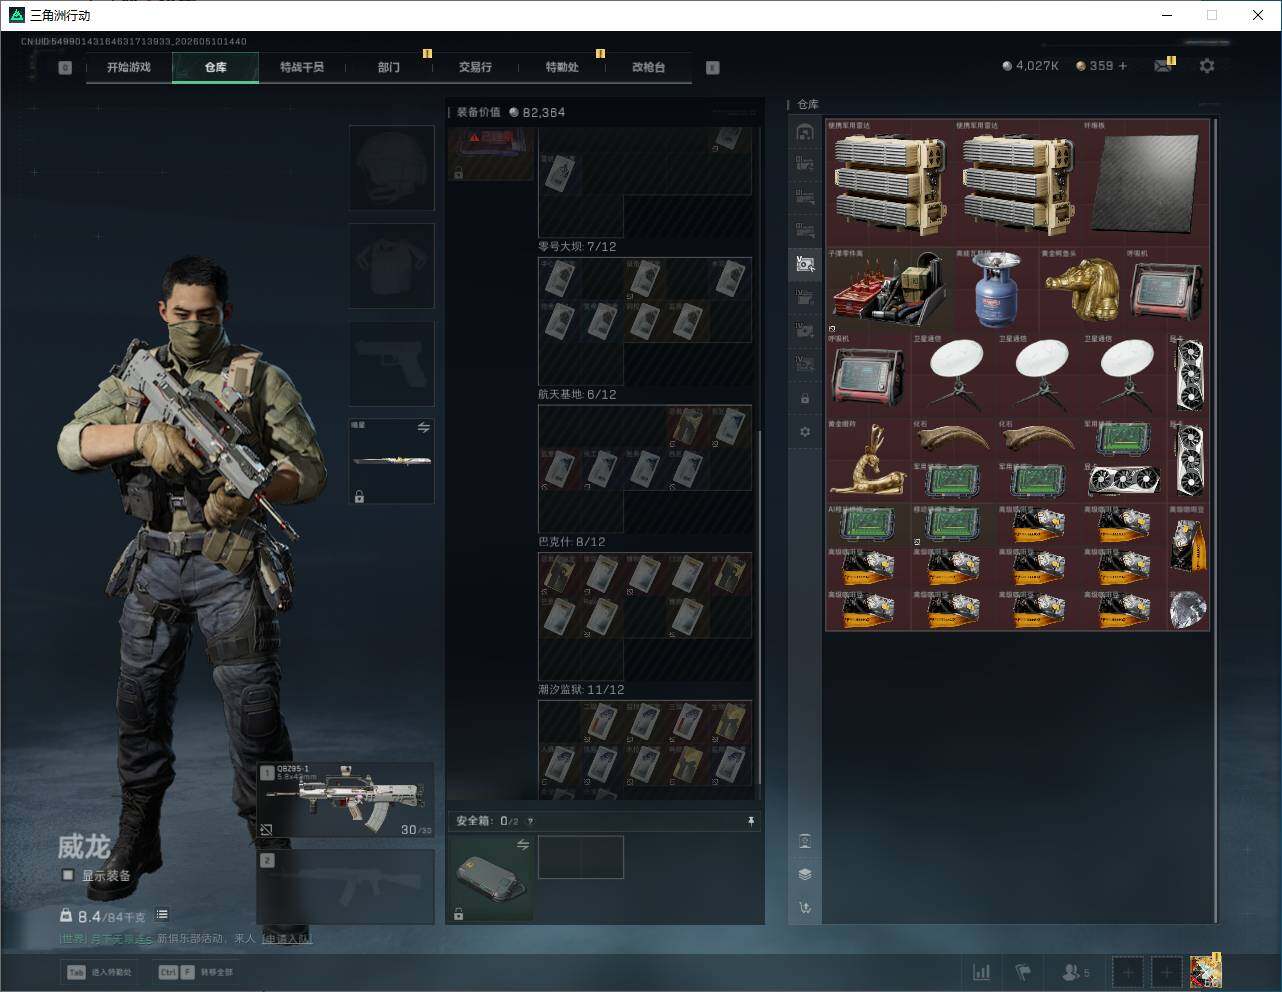Image resolution: width=1282 pixels, height=992 pixels.
Task: Click the warehouse scrollbar
Action: 1216,520
